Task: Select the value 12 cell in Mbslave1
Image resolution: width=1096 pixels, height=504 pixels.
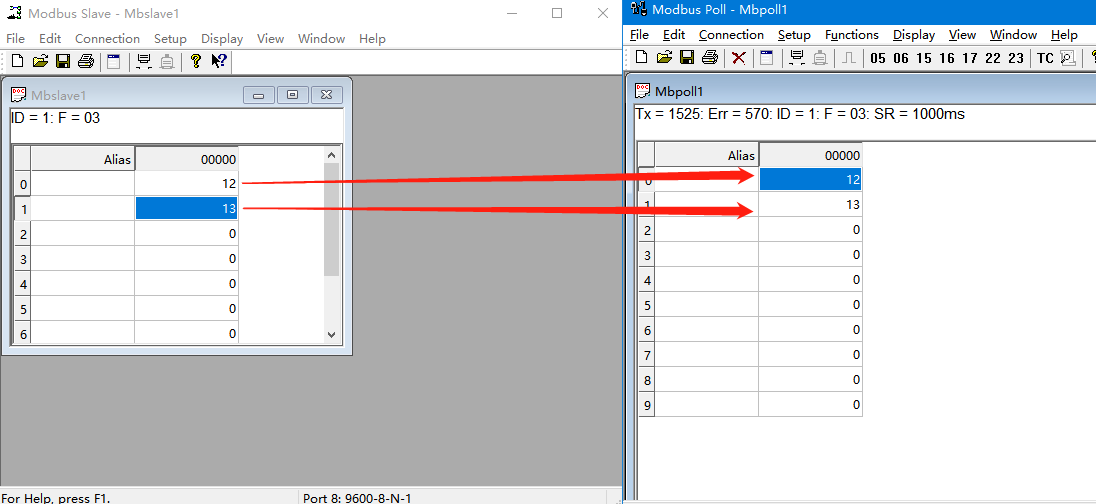Action: click(186, 184)
